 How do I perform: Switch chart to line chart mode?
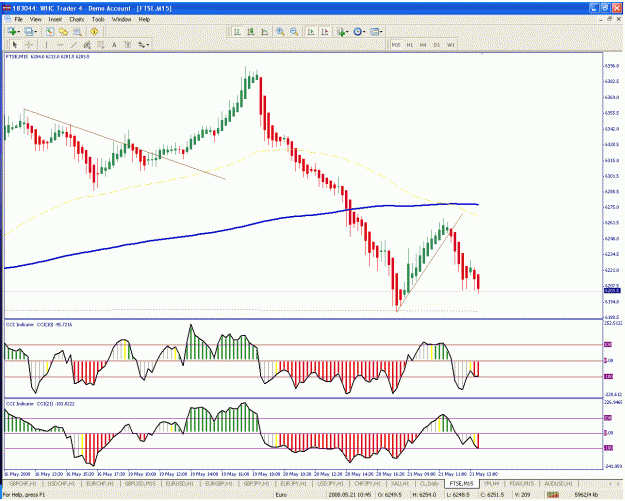point(265,32)
